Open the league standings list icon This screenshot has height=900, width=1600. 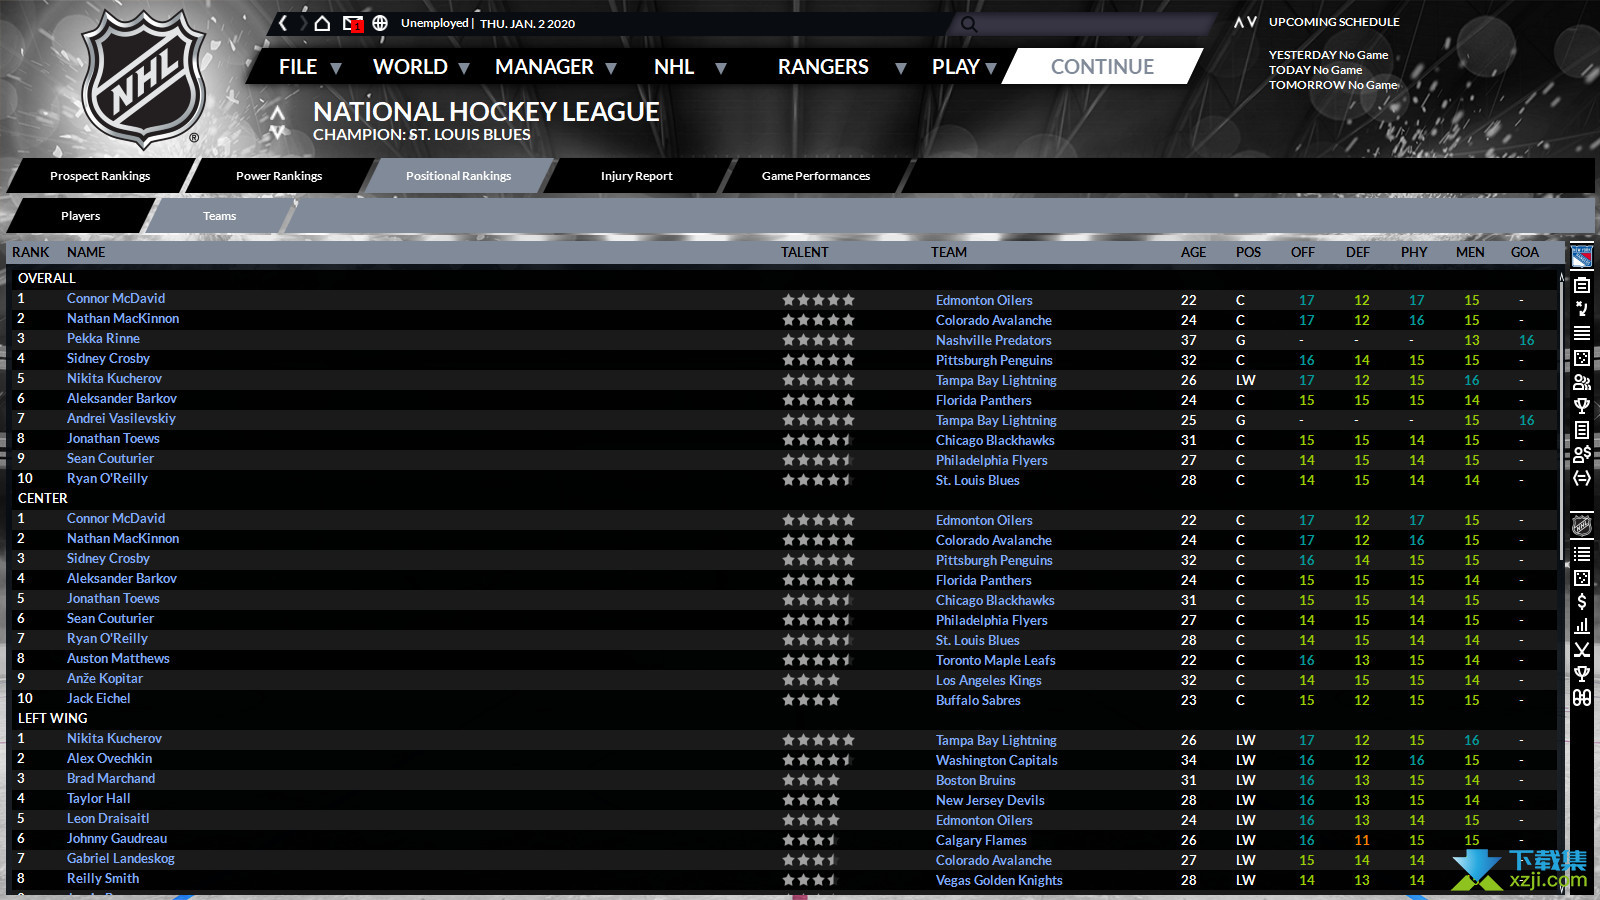click(1582, 553)
